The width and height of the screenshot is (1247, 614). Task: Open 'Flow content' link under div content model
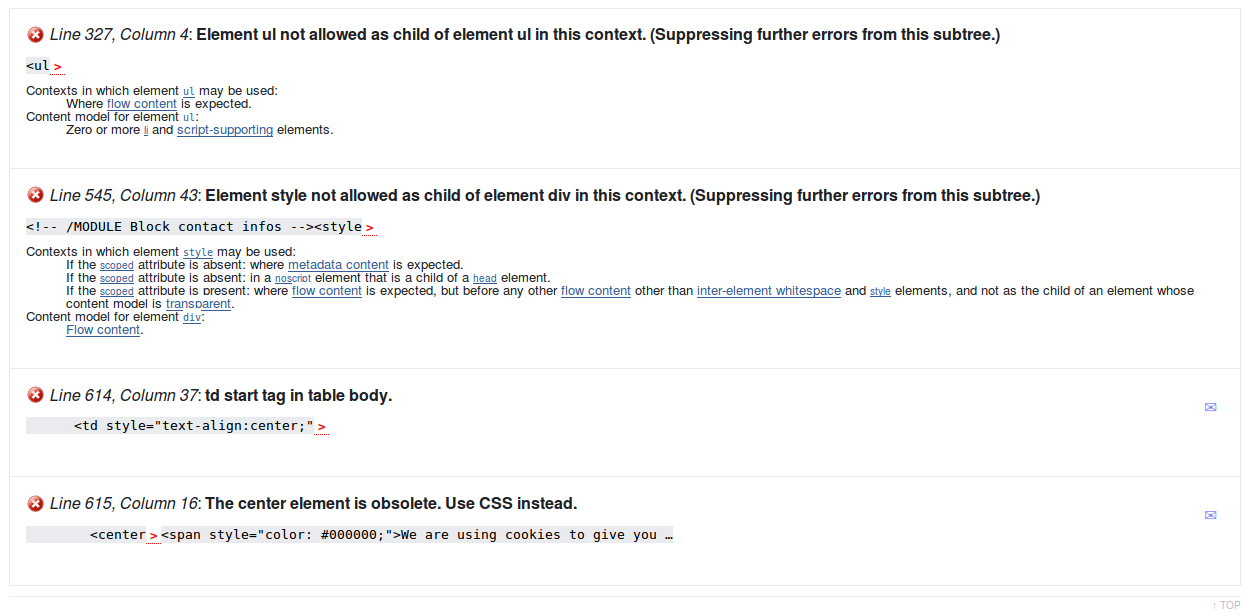pos(103,330)
